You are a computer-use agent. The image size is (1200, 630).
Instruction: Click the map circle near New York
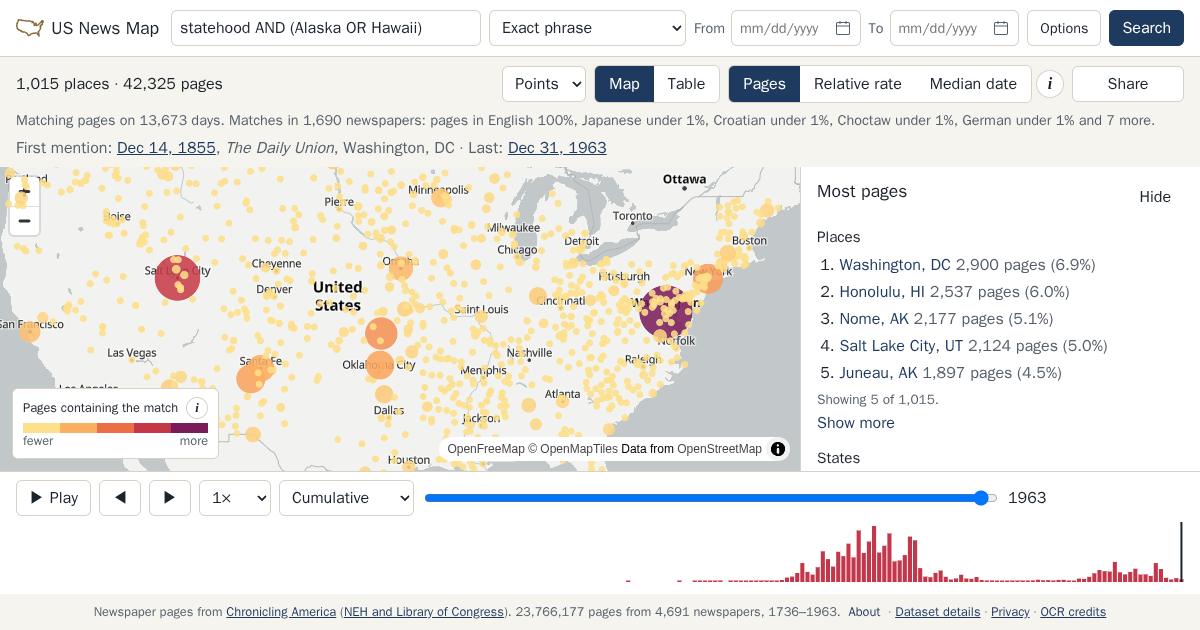708,278
